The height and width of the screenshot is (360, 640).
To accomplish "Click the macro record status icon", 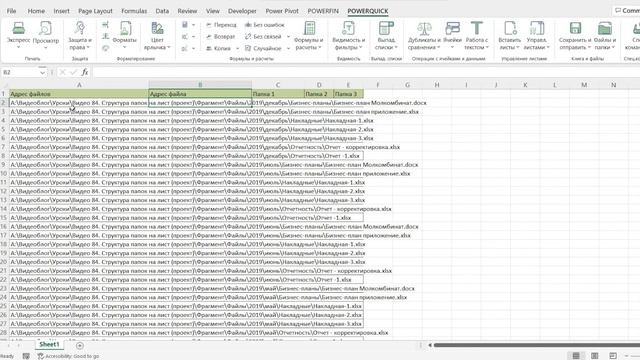I will 26,356.
